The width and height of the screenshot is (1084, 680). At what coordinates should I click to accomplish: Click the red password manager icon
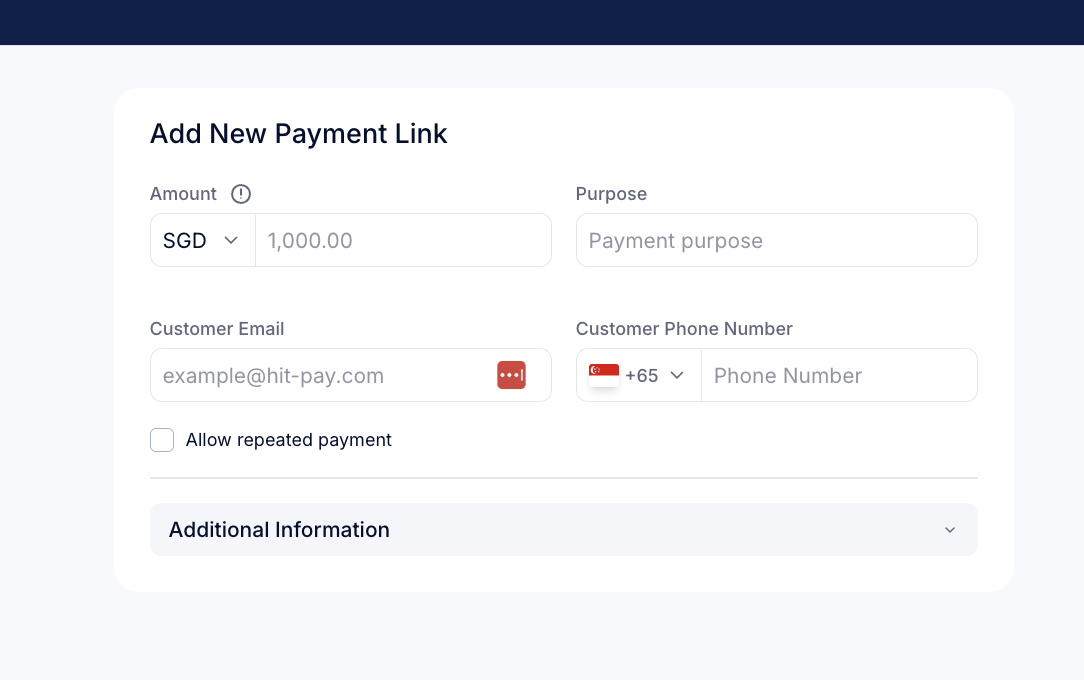(x=512, y=375)
